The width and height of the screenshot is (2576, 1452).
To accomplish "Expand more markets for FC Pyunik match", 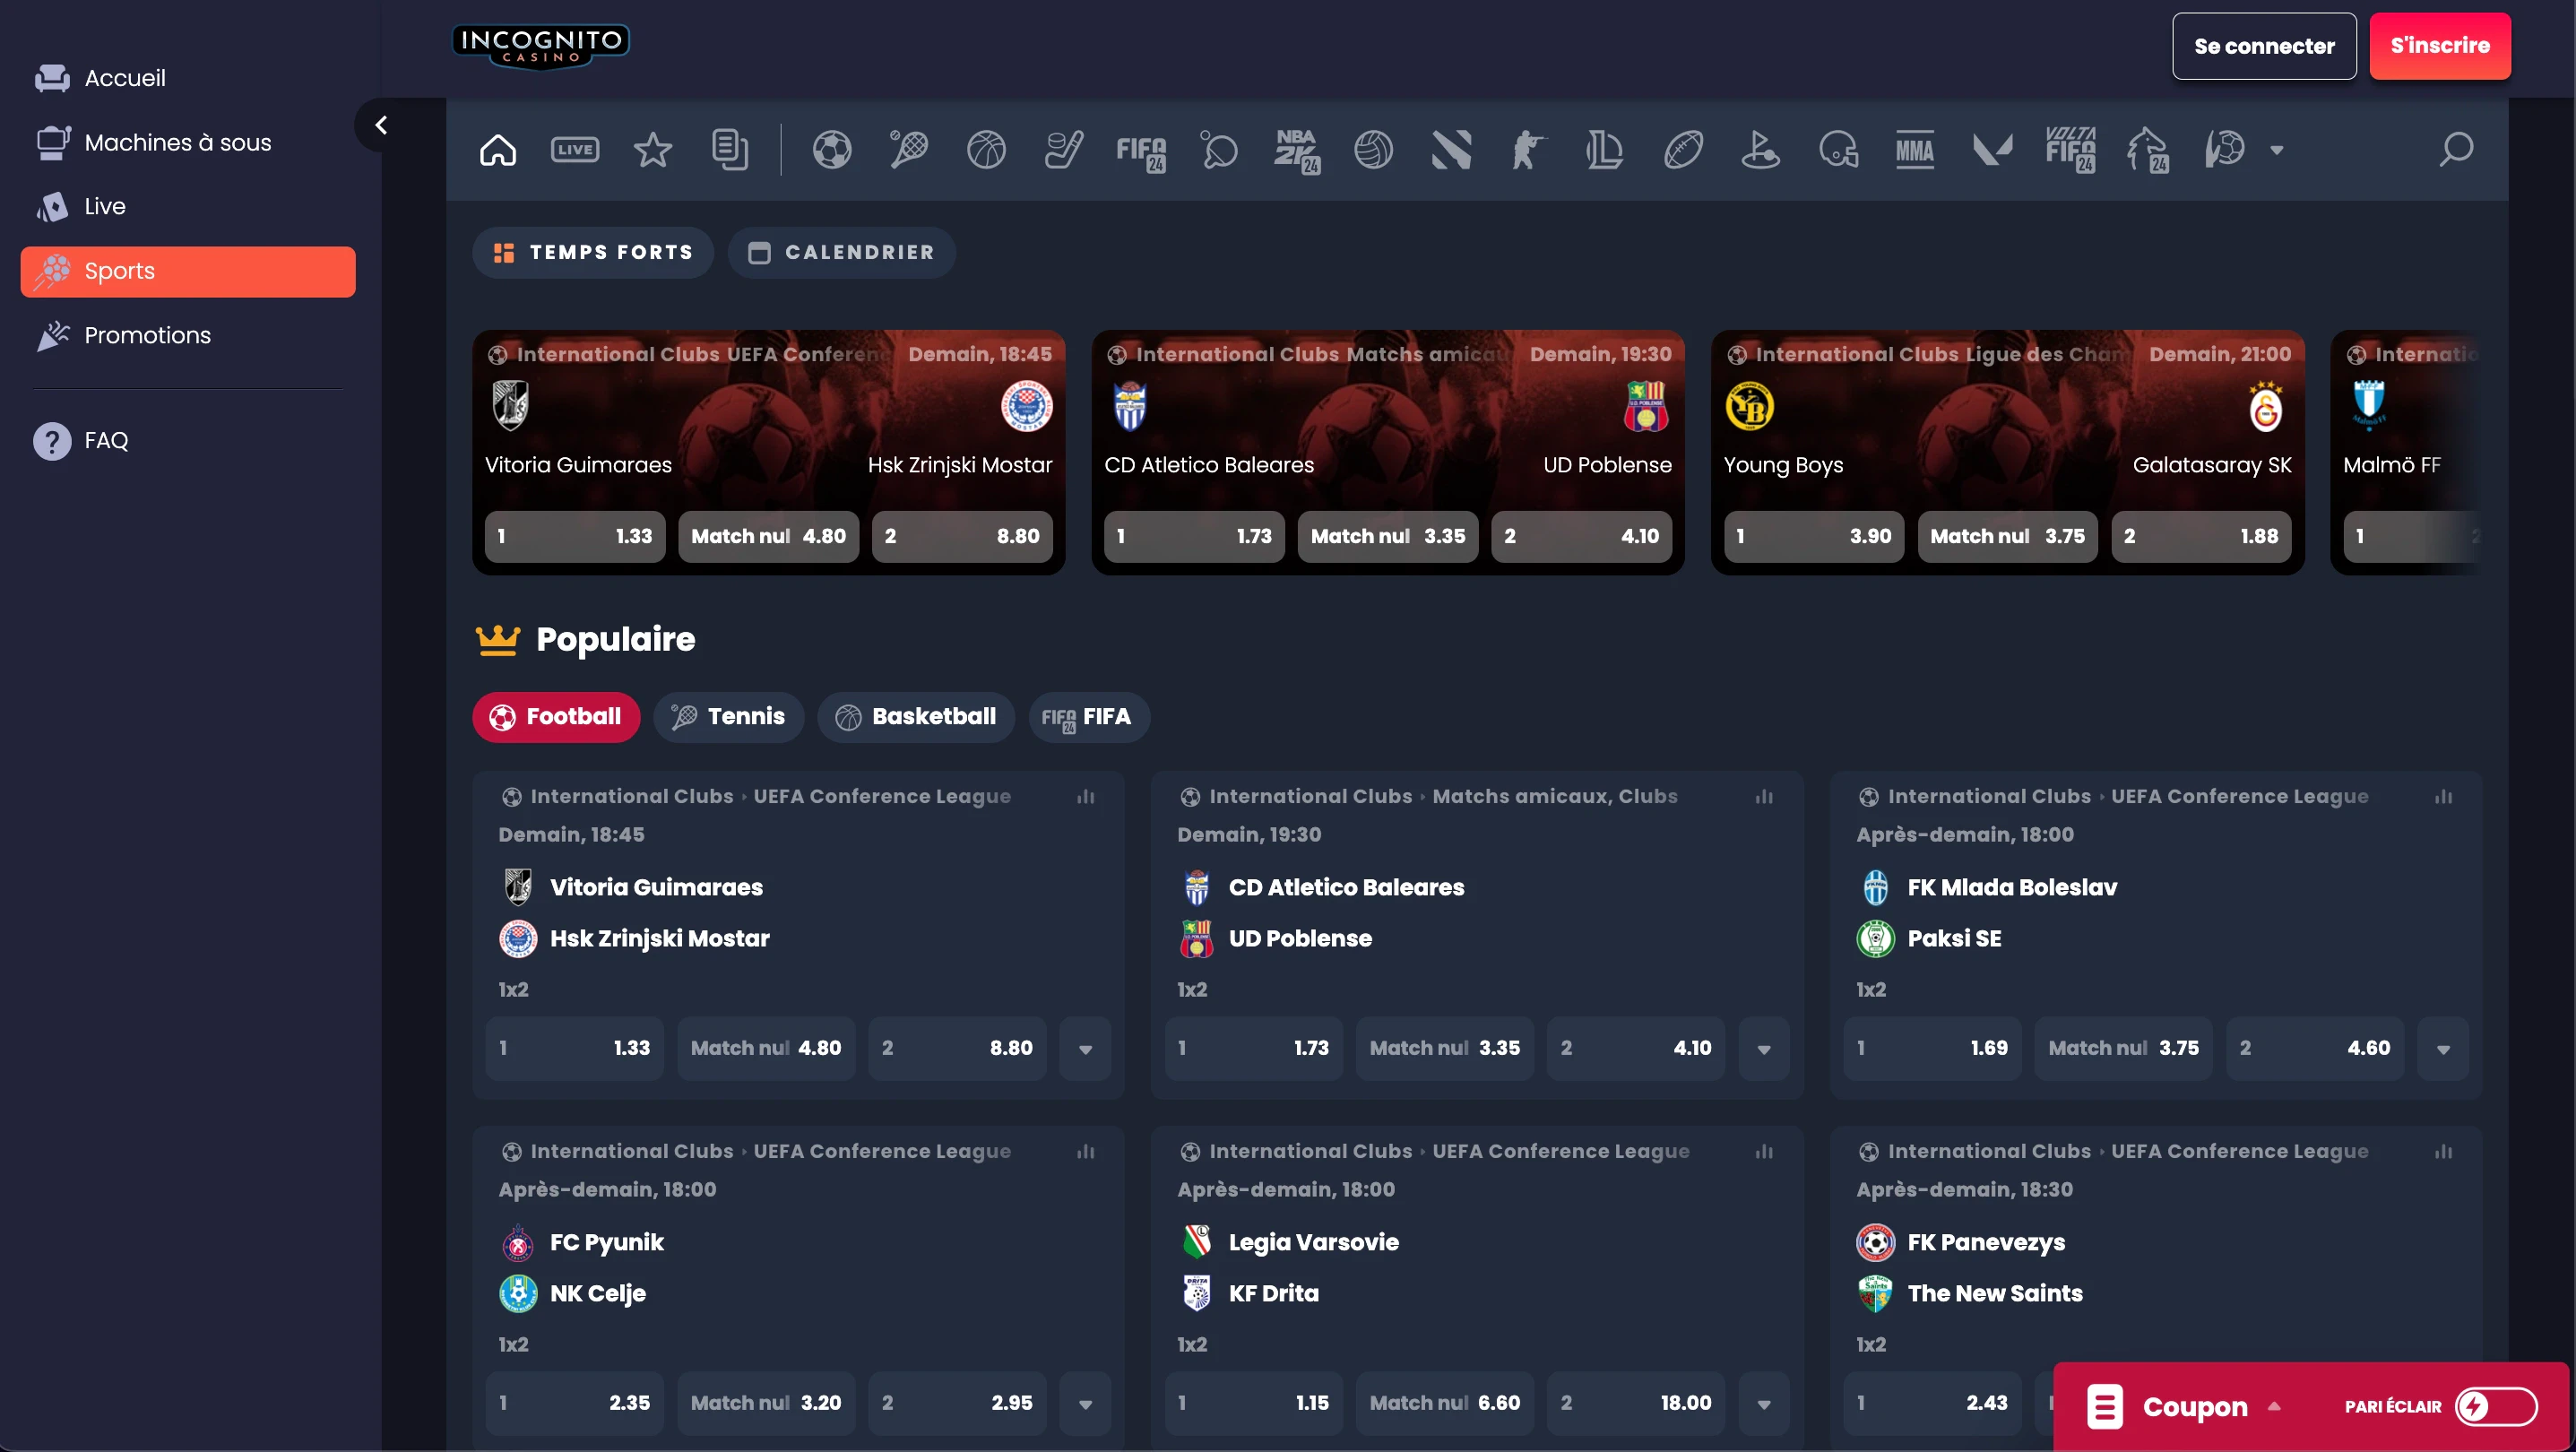I will (x=1085, y=1404).
